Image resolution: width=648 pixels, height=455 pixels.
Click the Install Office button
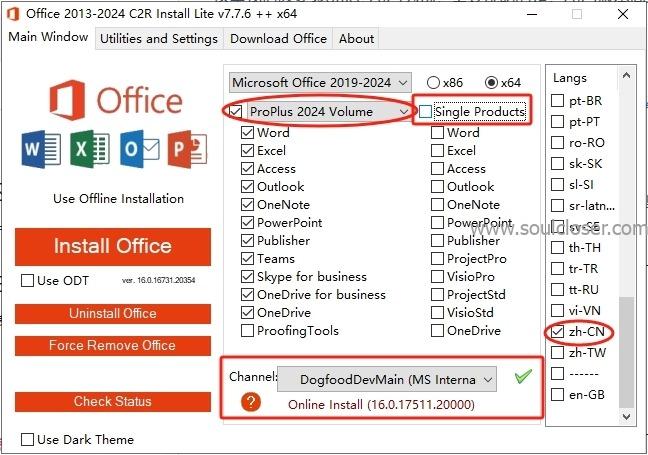point(113,246)
